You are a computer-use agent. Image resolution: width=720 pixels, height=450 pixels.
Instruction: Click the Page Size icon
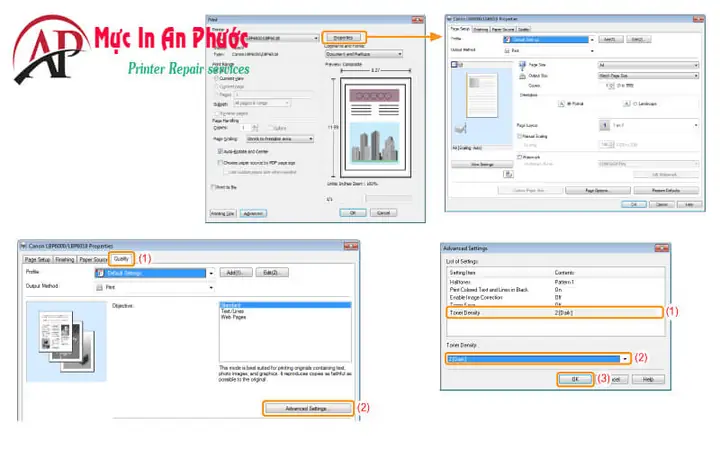click(x=522, y=65)
